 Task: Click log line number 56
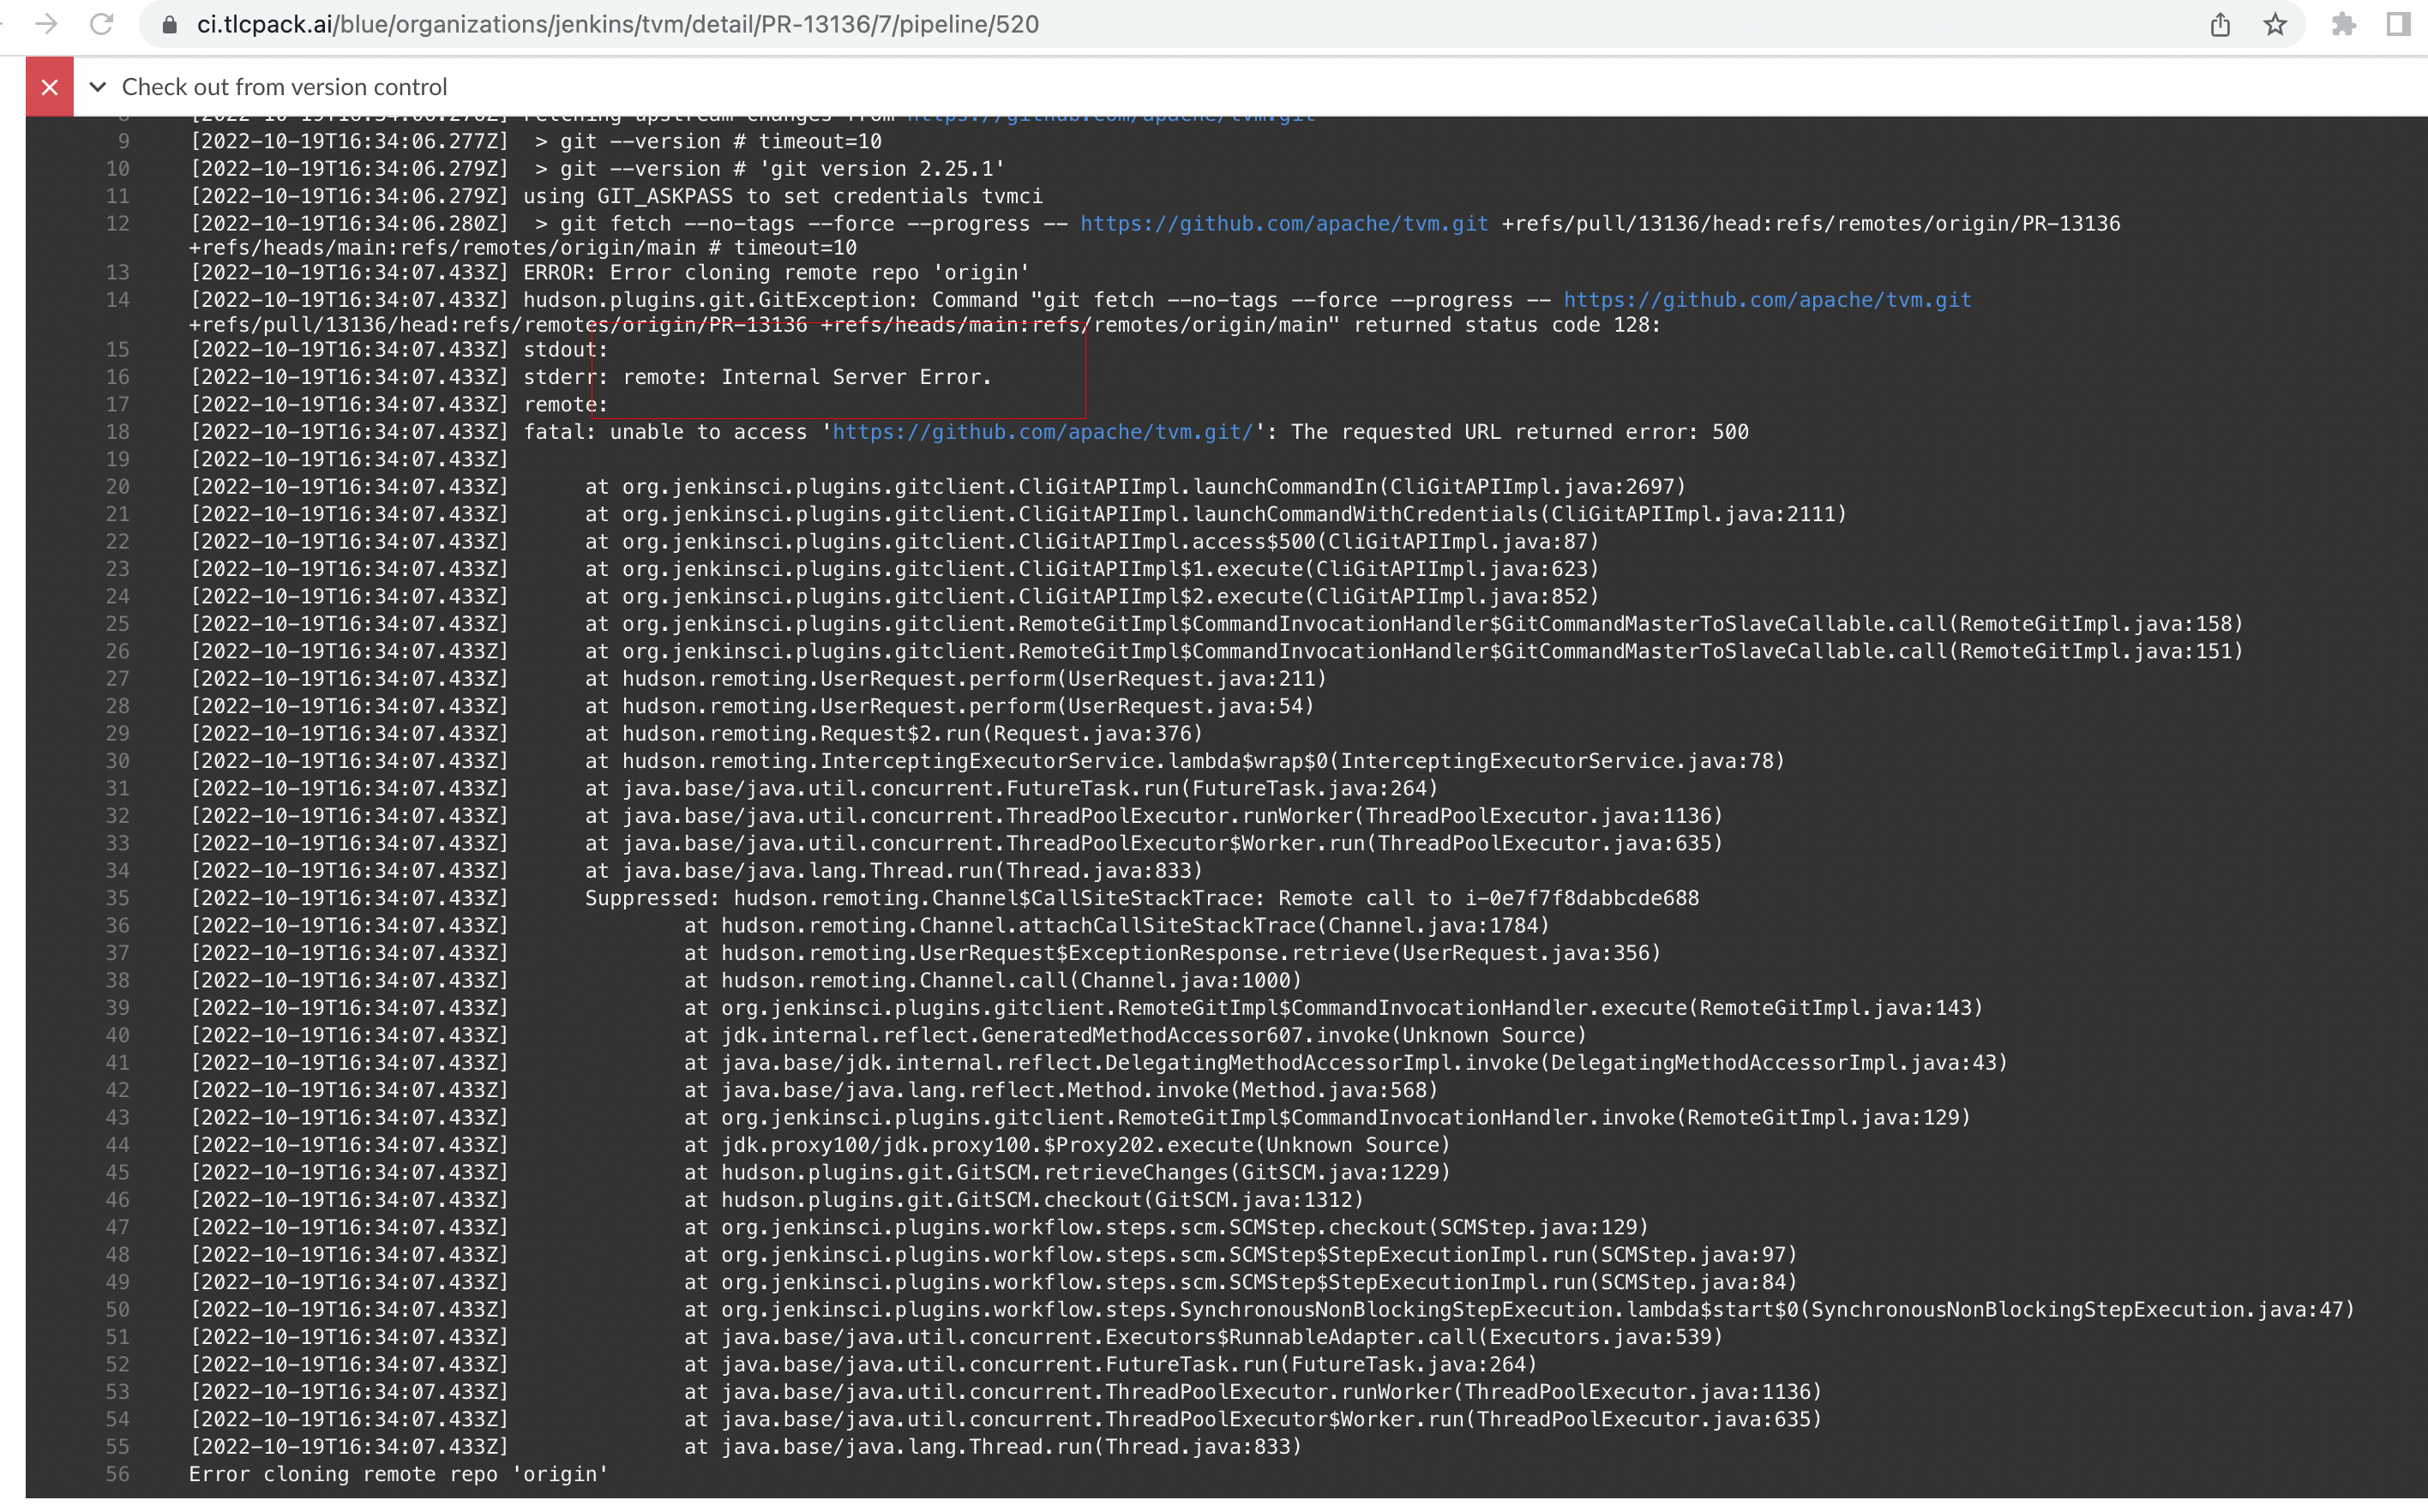(x=117, y=1474)
